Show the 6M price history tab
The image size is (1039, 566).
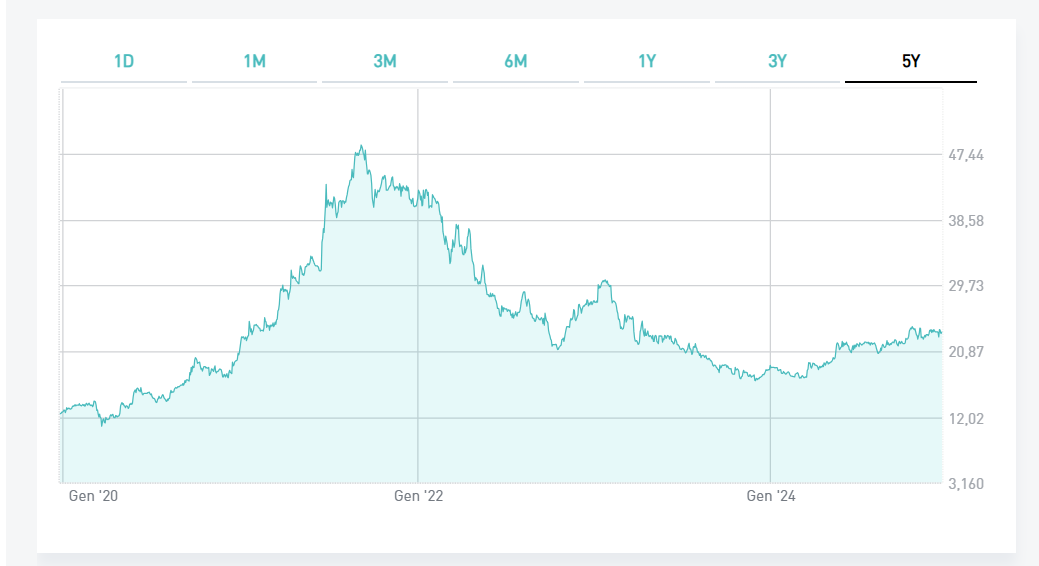(x=516, y=62)
